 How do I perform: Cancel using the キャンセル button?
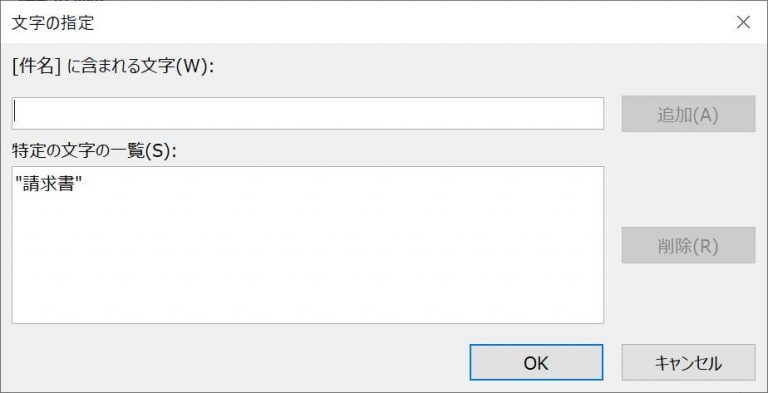click(688, 363)
